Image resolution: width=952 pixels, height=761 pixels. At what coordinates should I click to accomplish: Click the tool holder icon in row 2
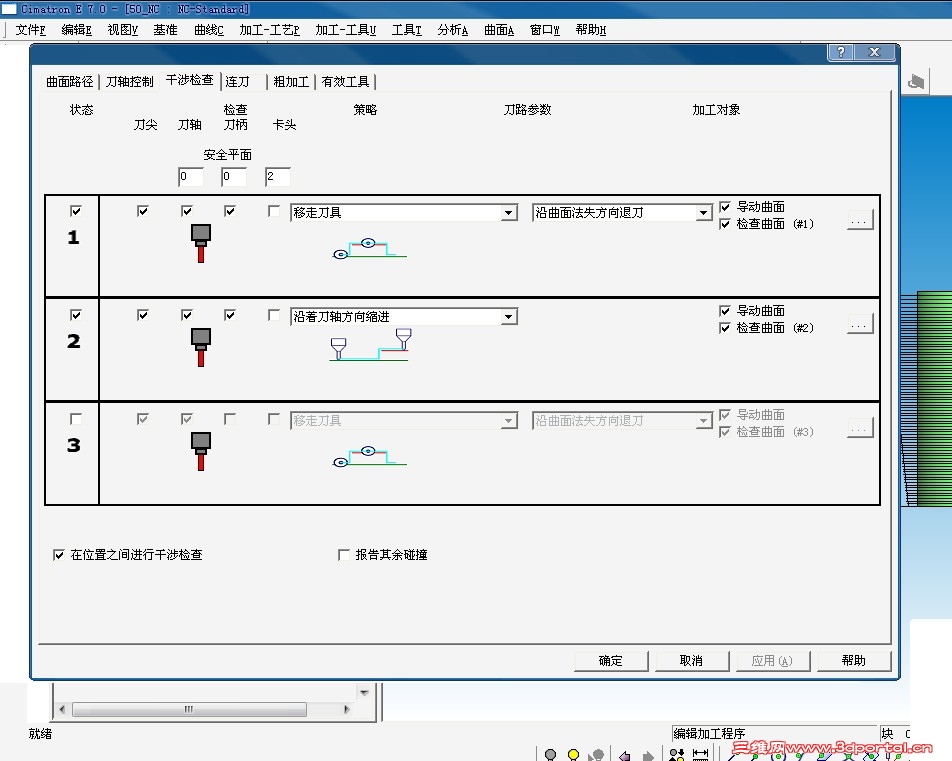click(201, 347)
